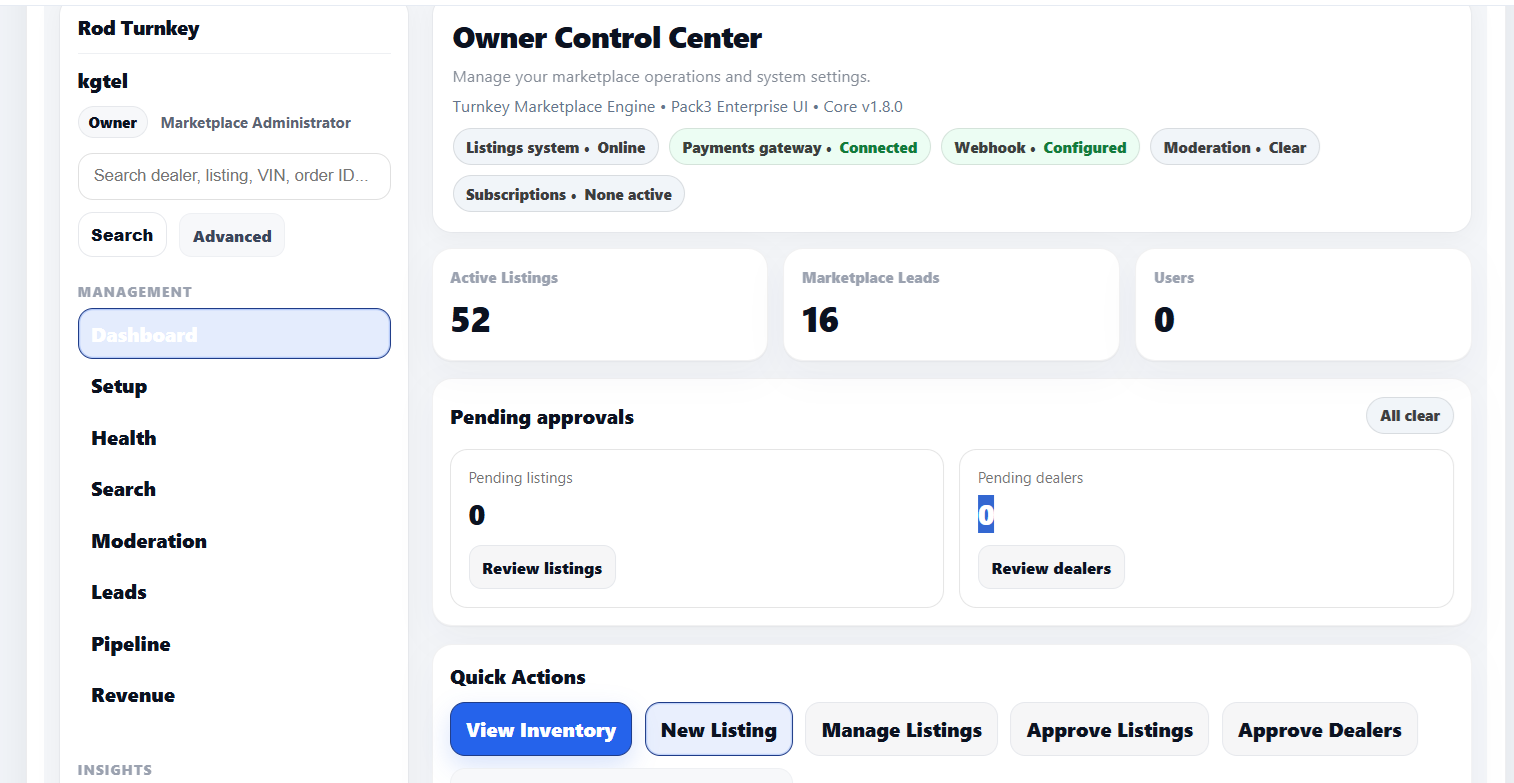Go to the Revenue page

tap(132, 694)
